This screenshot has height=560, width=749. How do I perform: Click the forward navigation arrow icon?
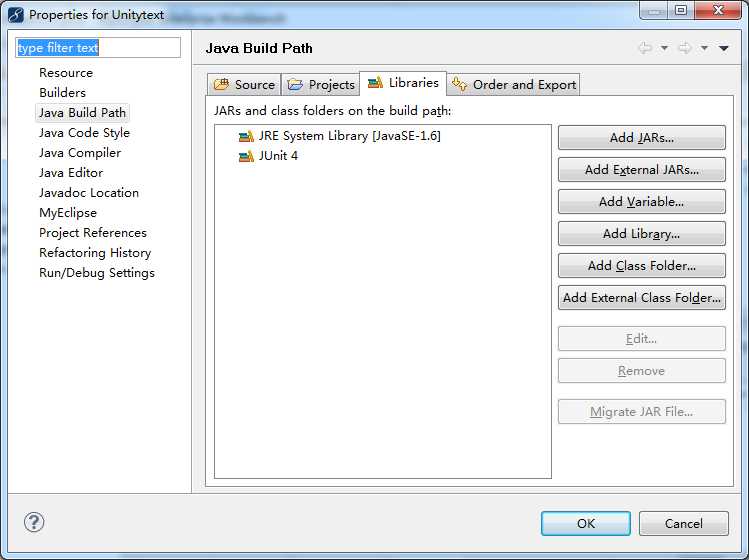[x=685, y=48]
